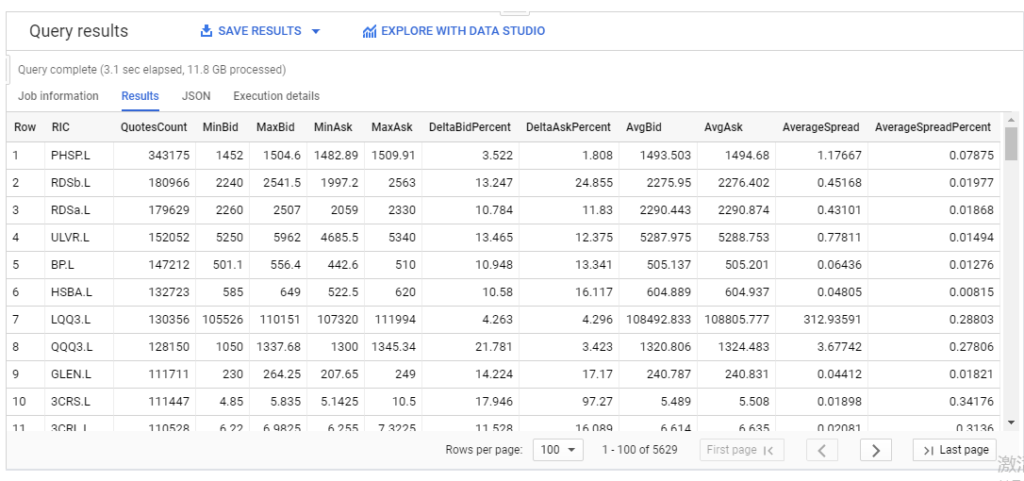The image size is (1024, 481).
Task: Open the JSON tab
Action: 196,96
